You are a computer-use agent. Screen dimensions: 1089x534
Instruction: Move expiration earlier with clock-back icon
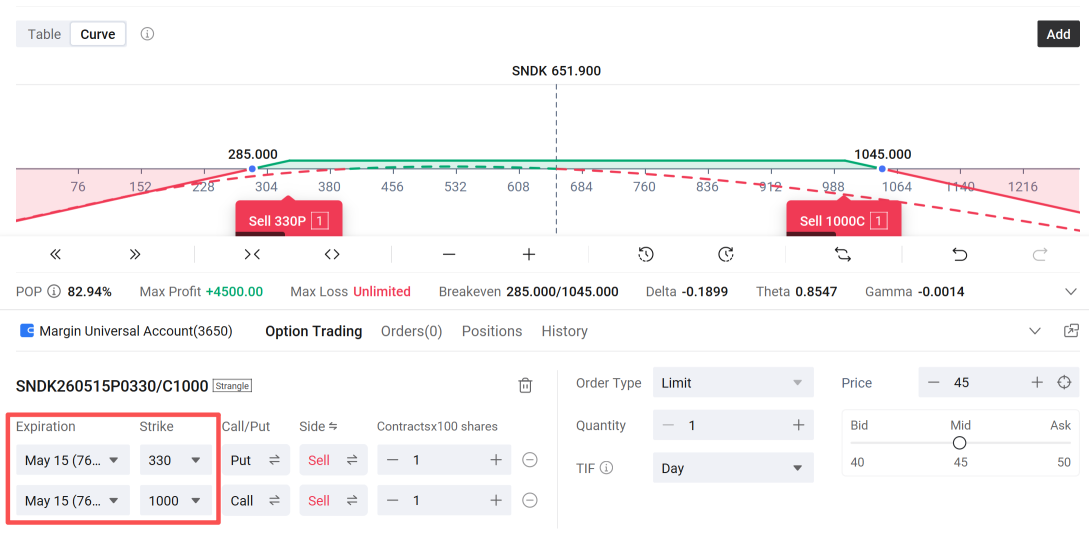646,255
